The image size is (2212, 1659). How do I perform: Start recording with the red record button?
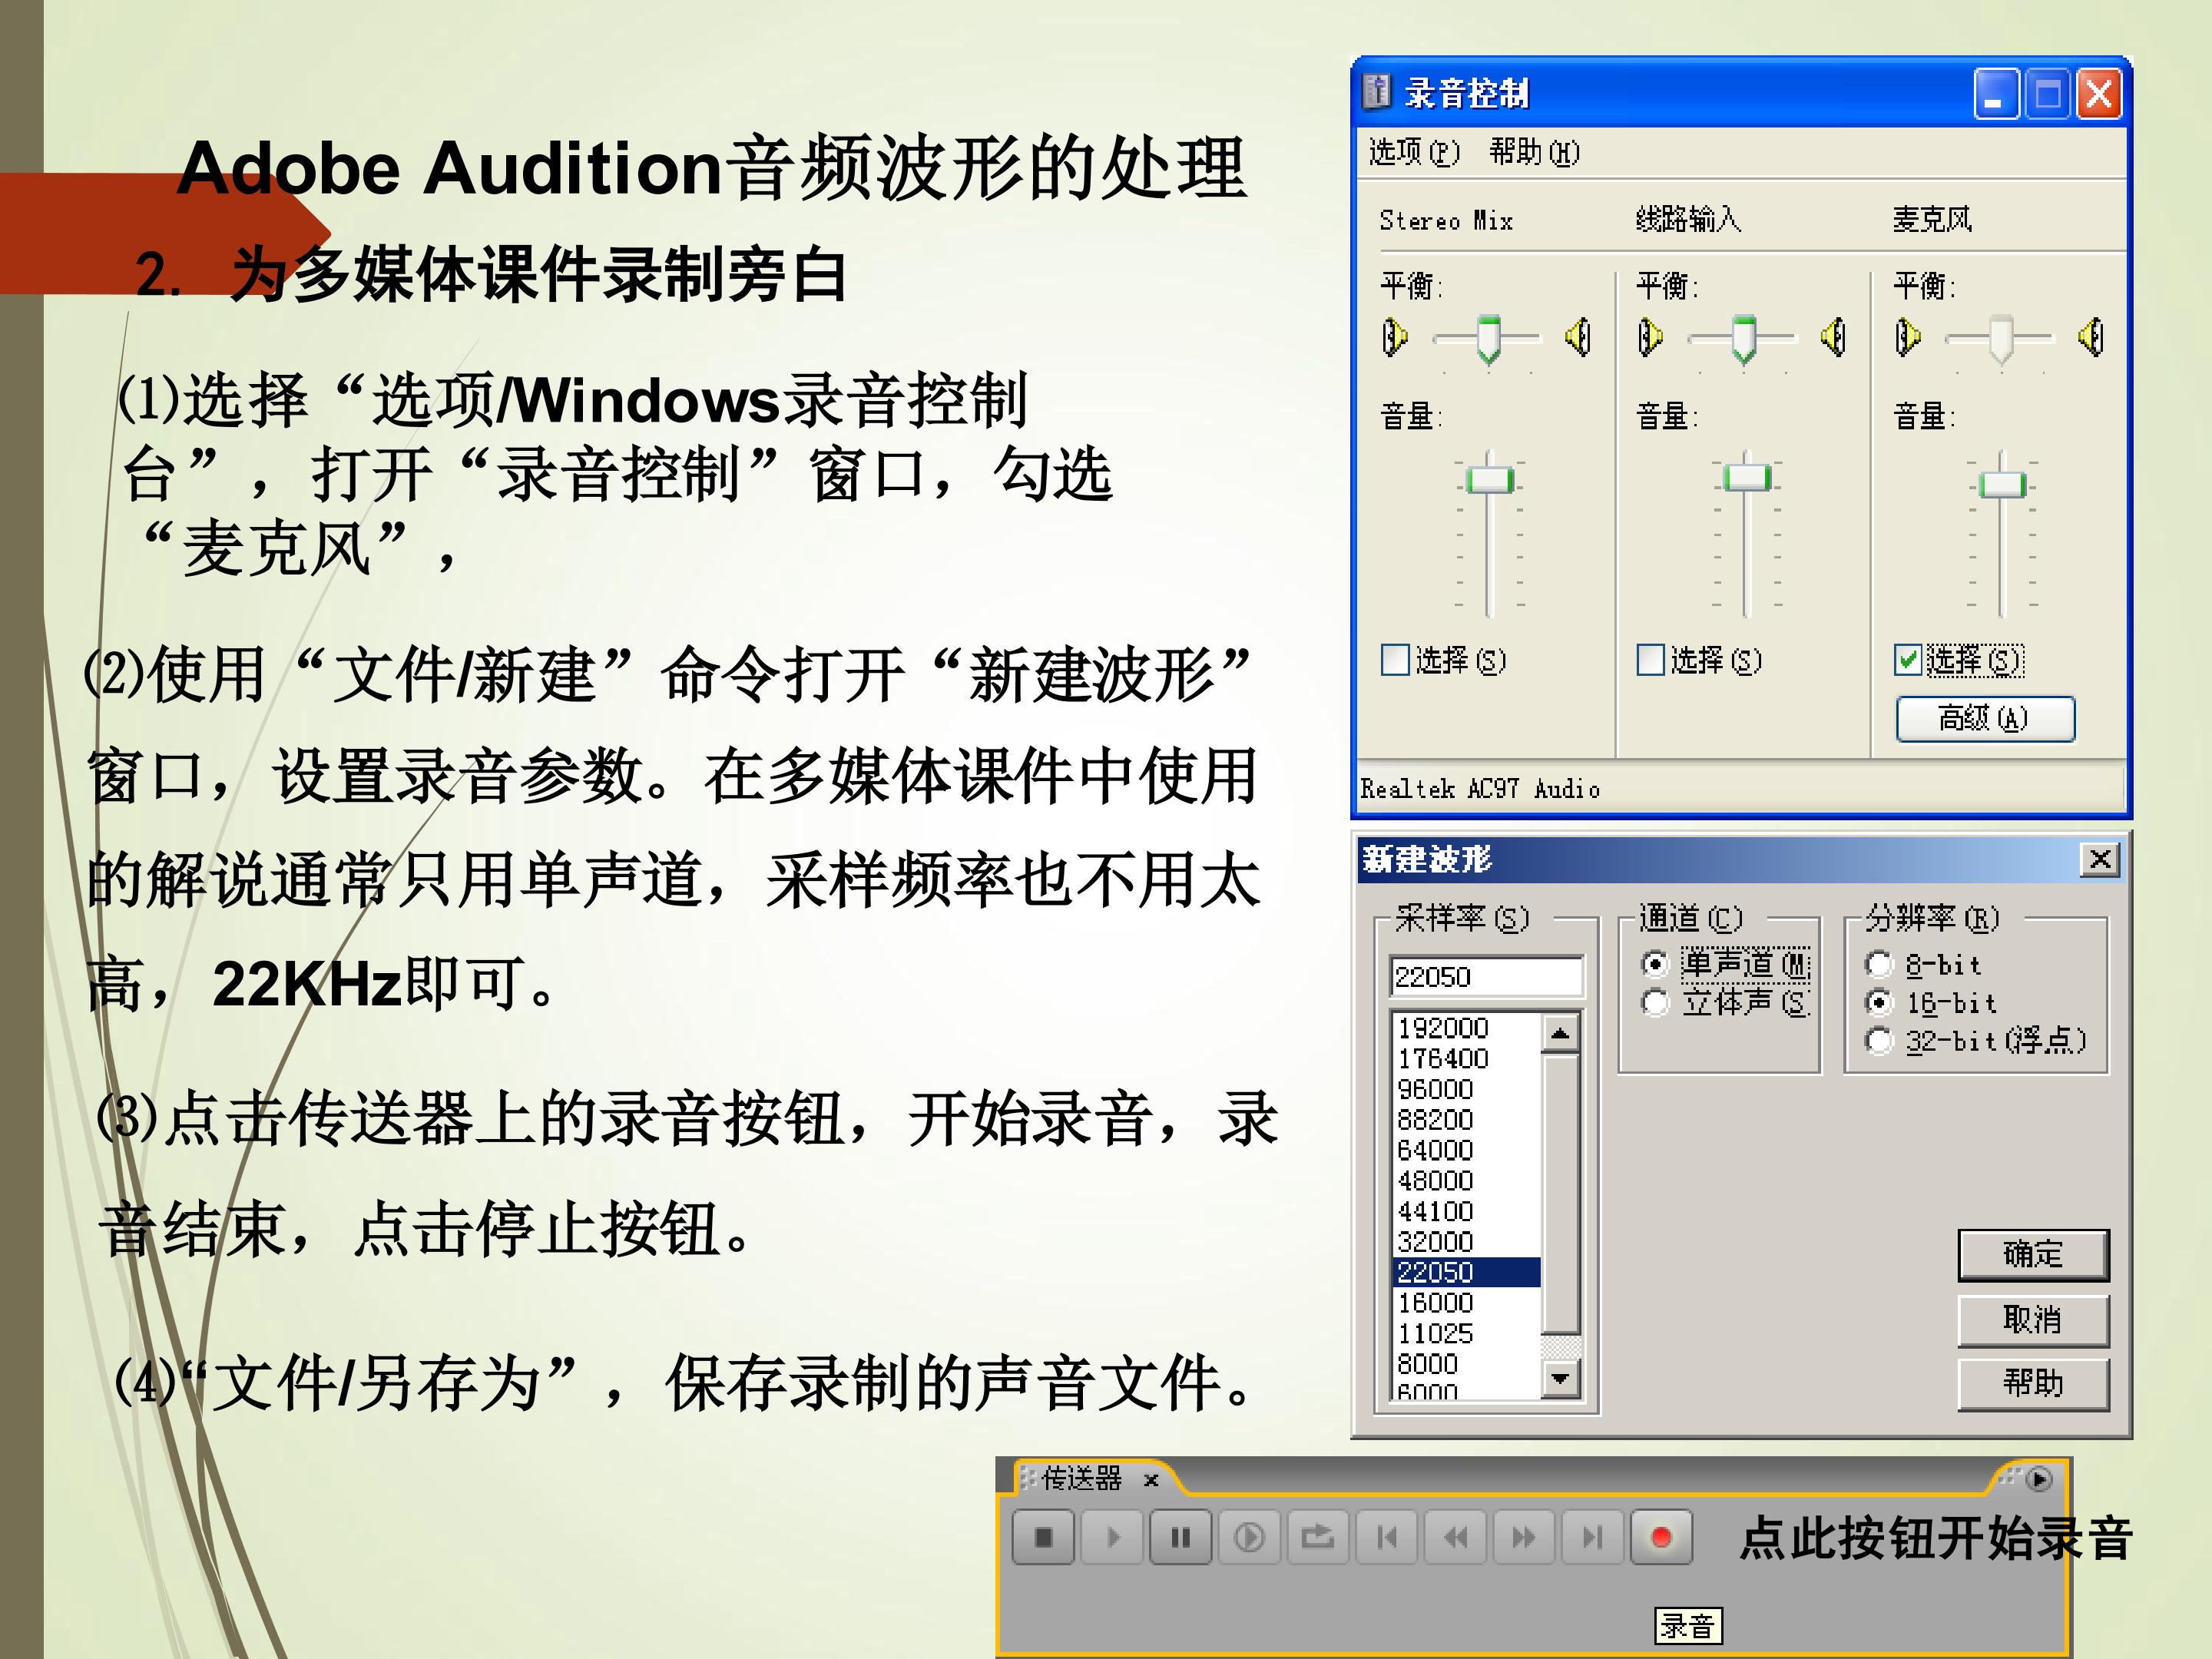click(x=1661, y=1537)
